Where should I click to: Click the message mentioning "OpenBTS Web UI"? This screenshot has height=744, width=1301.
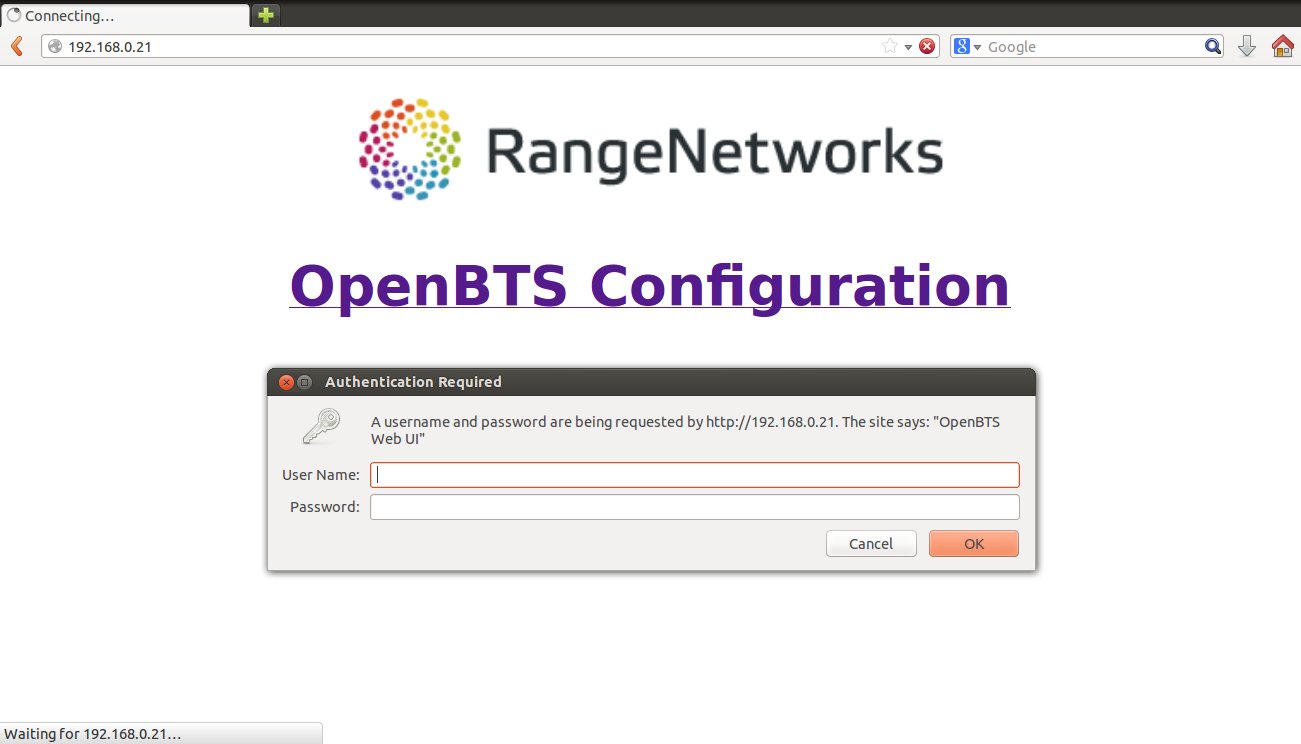tap(685, 430)
